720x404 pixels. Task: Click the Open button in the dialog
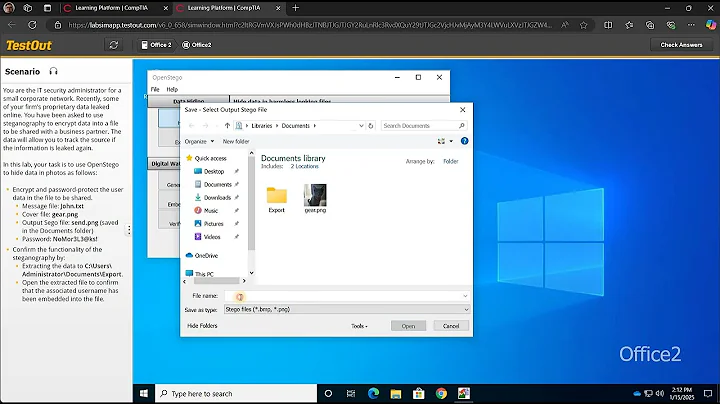[x=408, y=326]
